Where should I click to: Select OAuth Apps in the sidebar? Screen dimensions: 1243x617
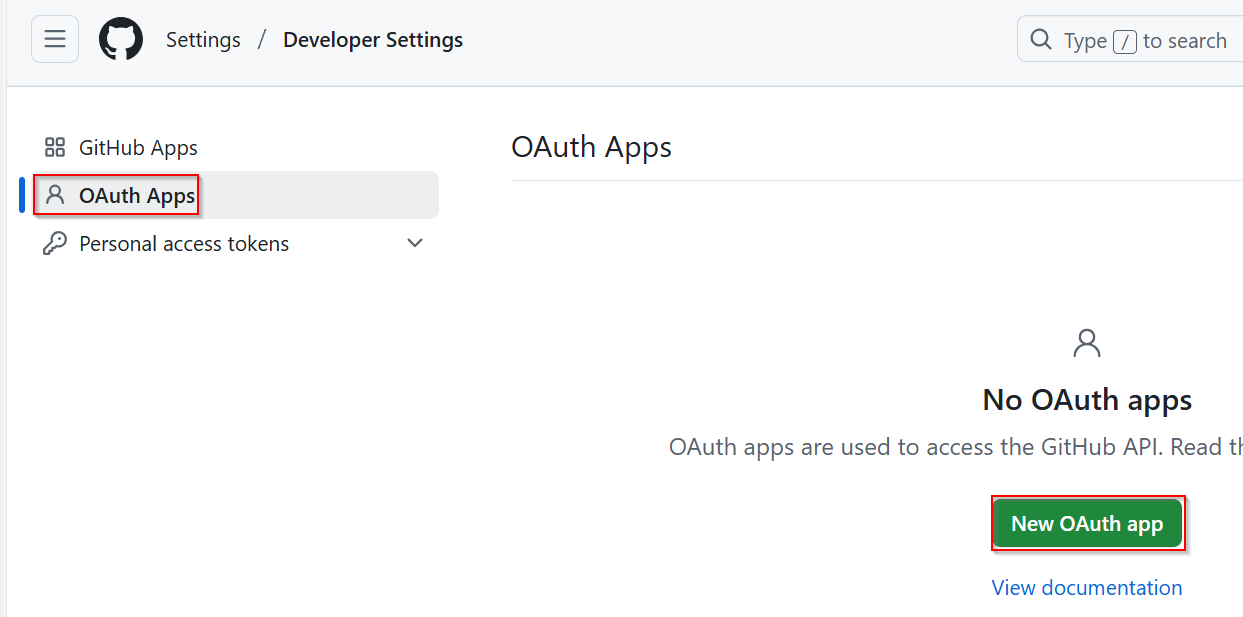(x=137, y=195)
